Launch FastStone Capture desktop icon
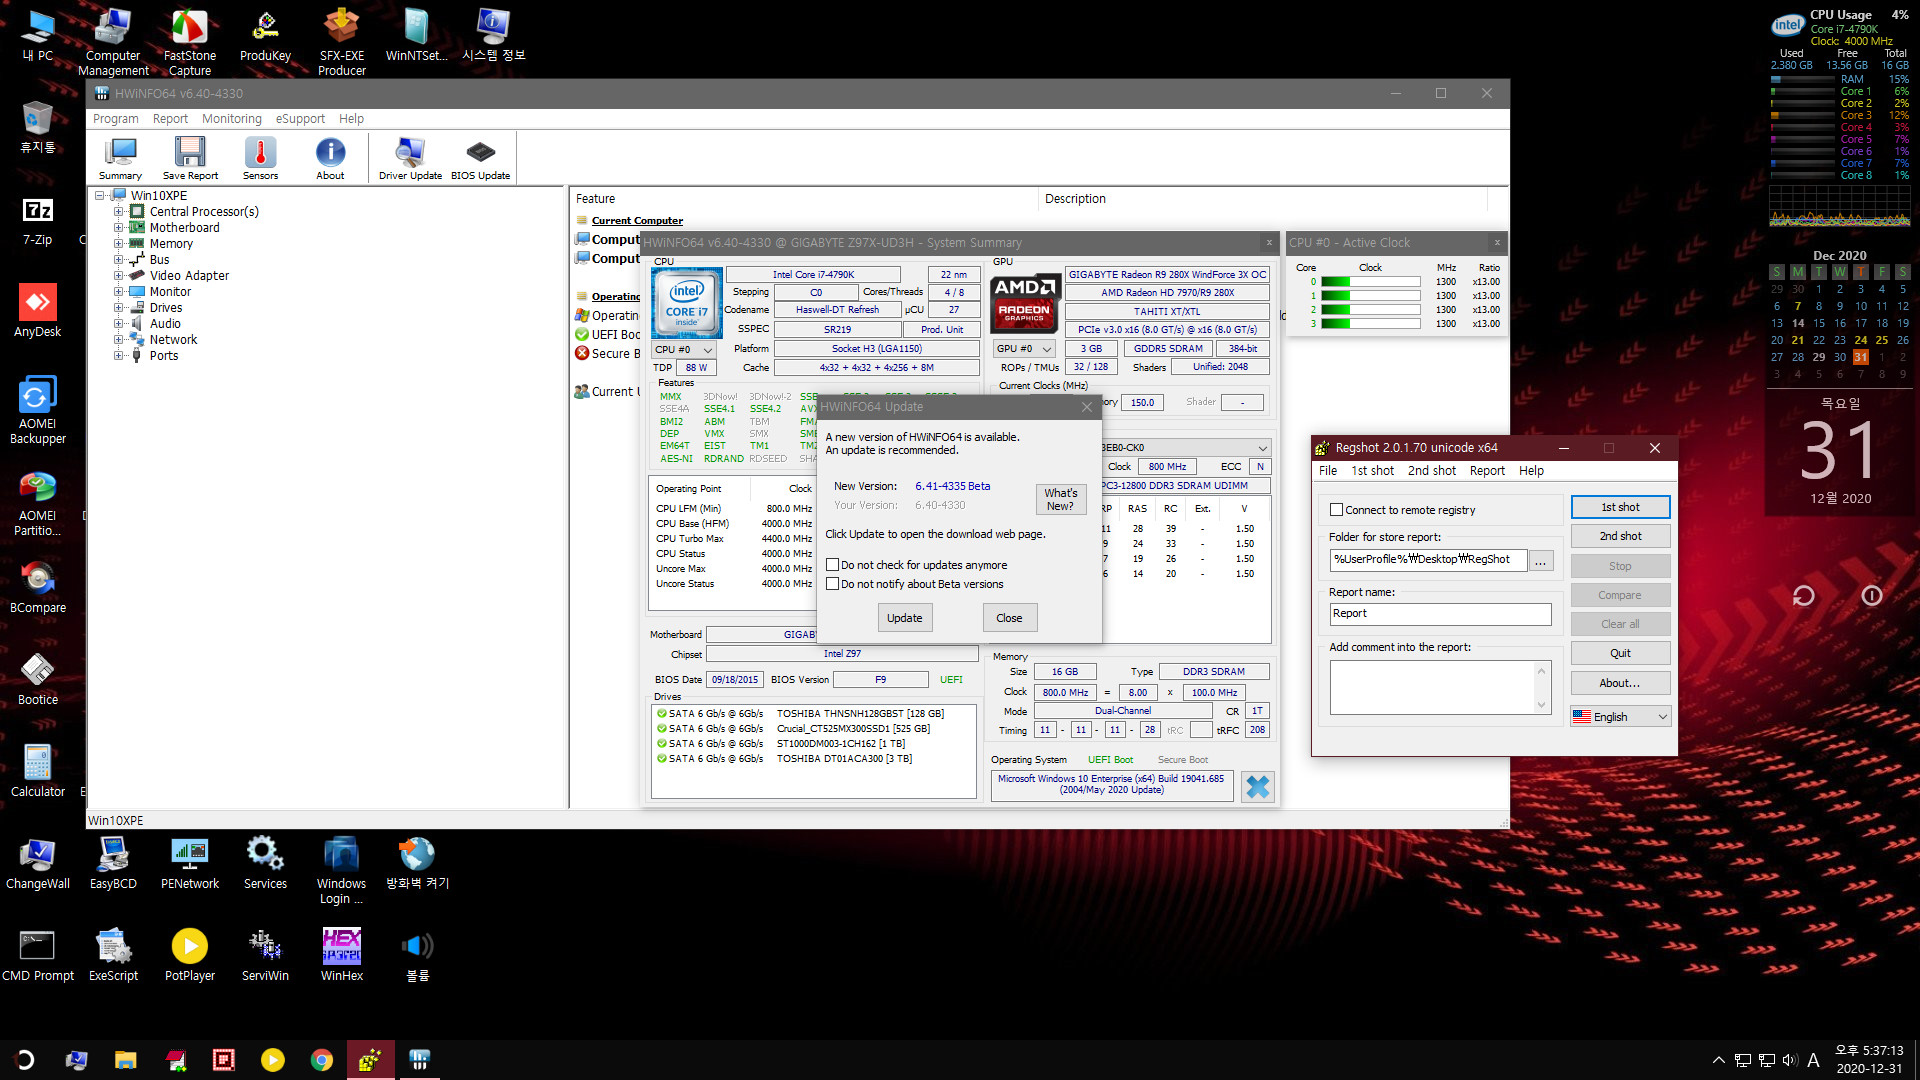Screen dimensions: 1920x1080 190,42
